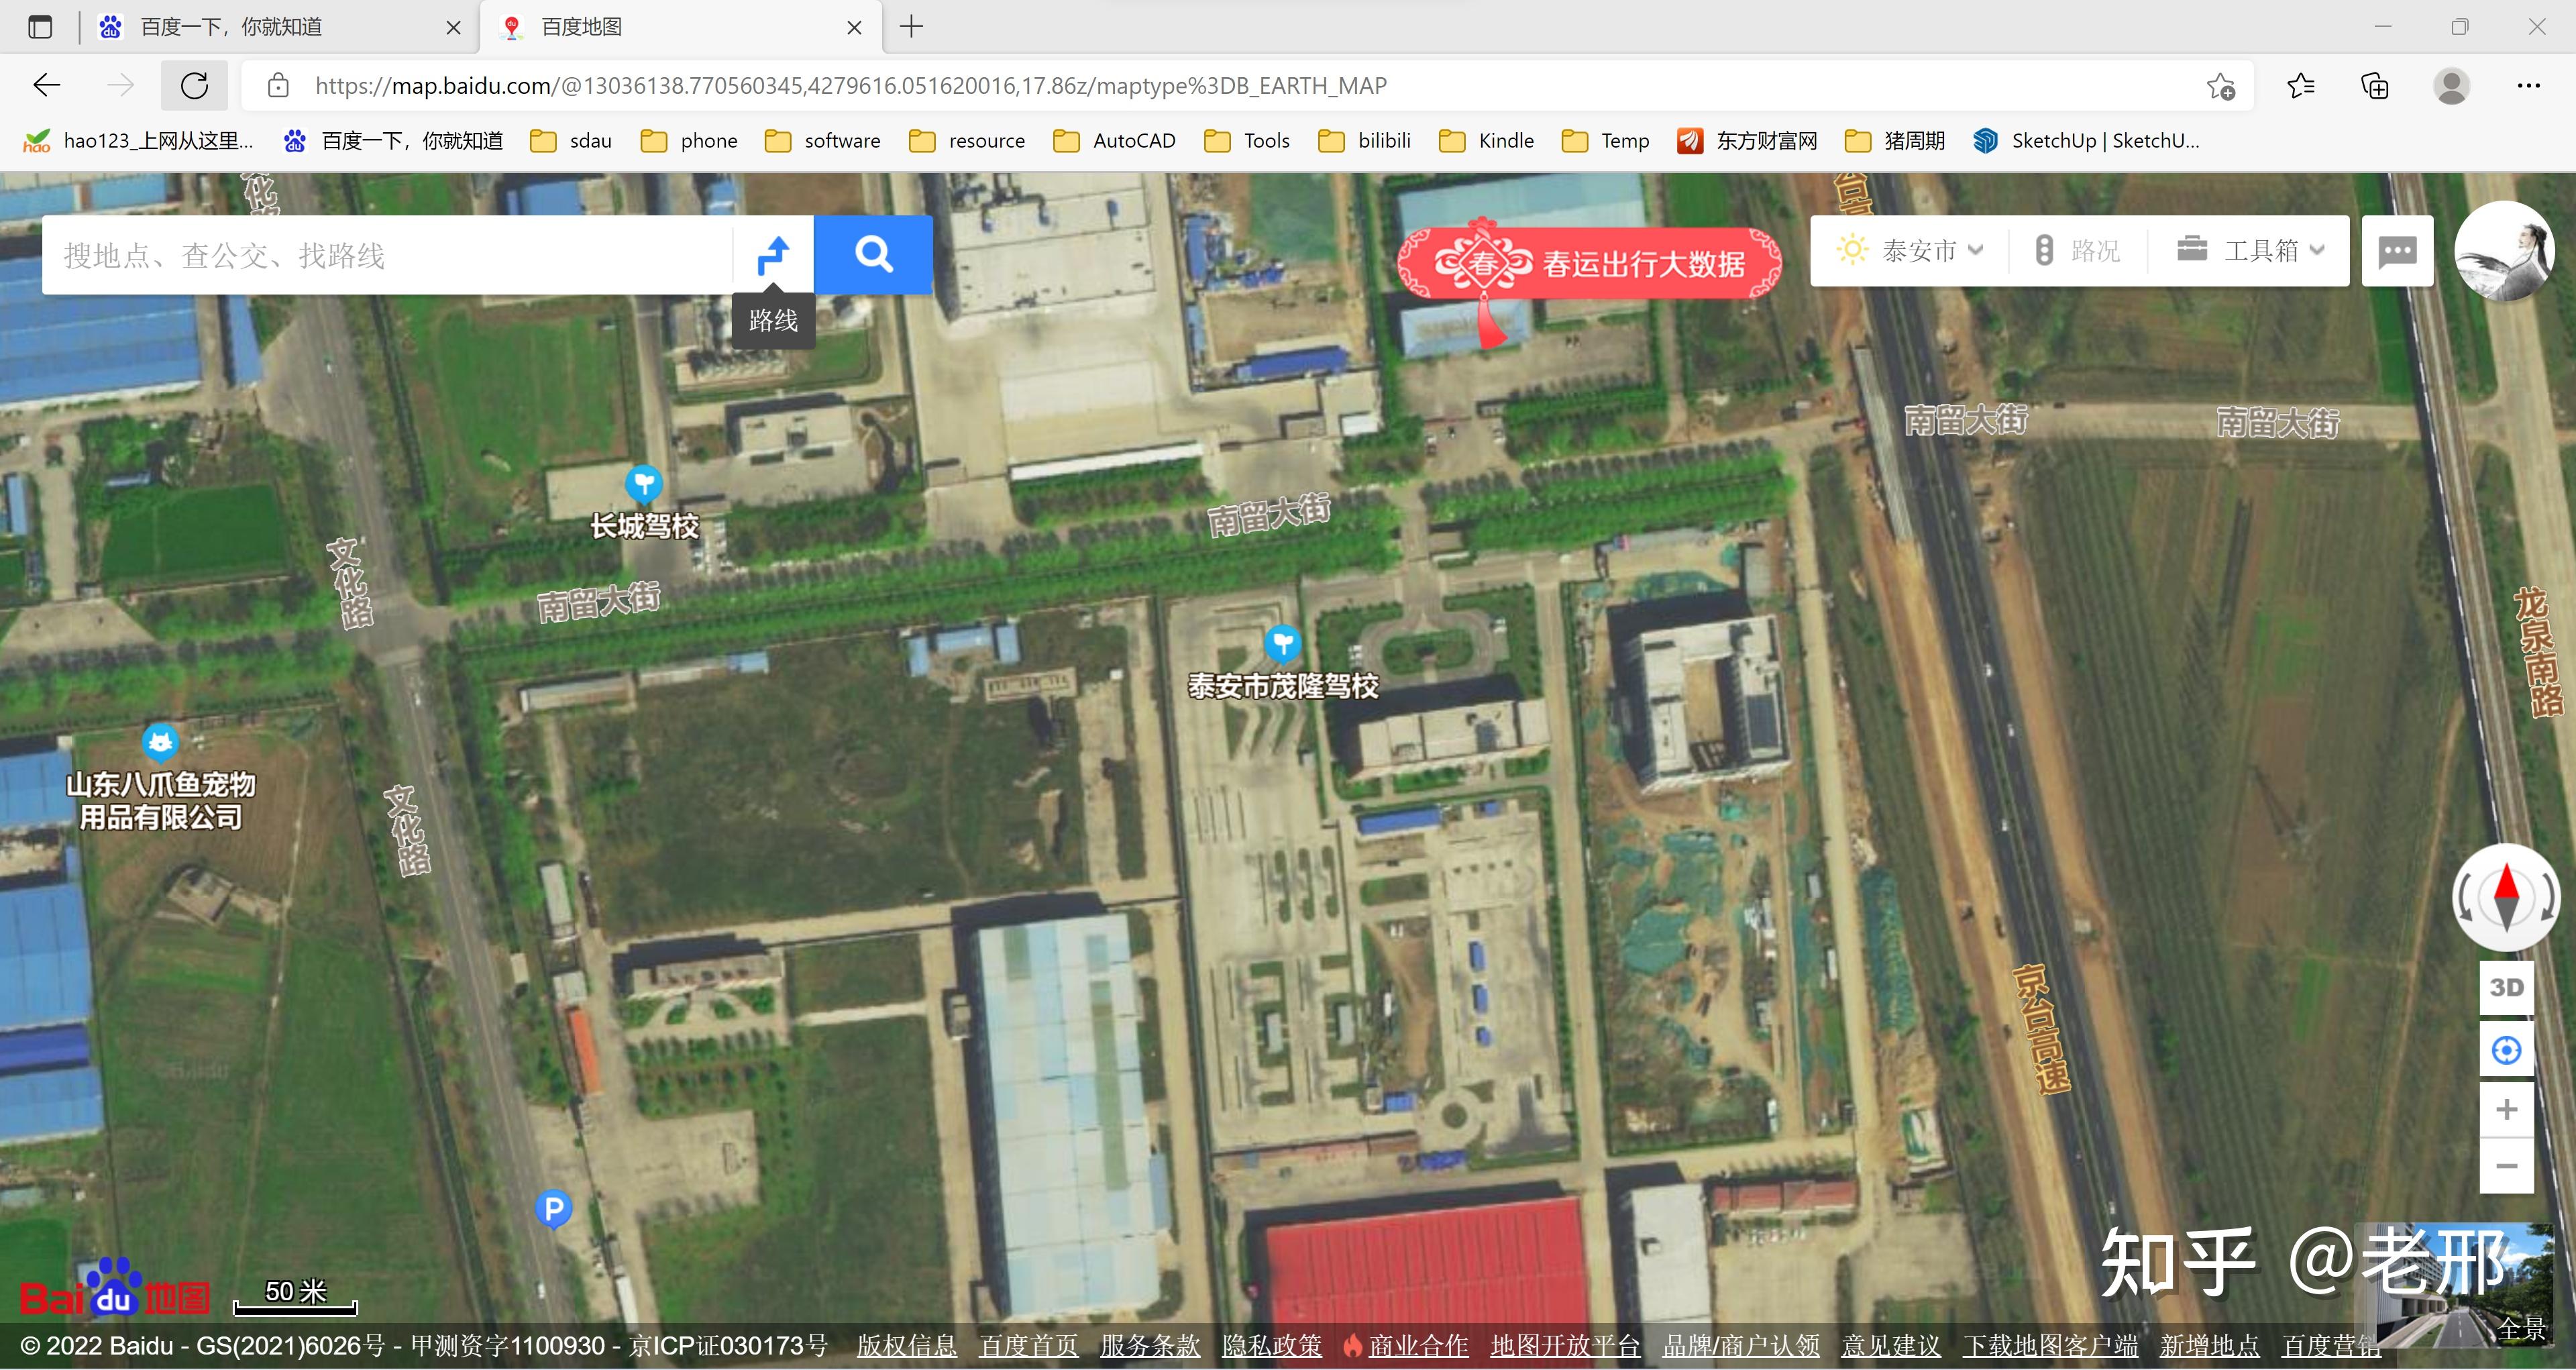Open tab actions menu icon at top-left
The height and width of the screenshot is (1370, 2576).
[40, 27]
